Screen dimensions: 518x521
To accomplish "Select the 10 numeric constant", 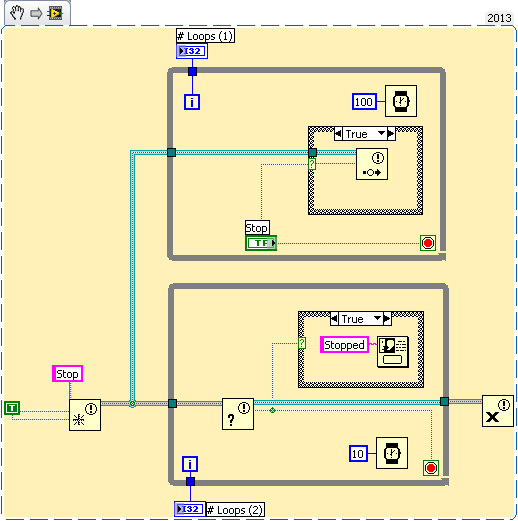I will click(358, 454).
